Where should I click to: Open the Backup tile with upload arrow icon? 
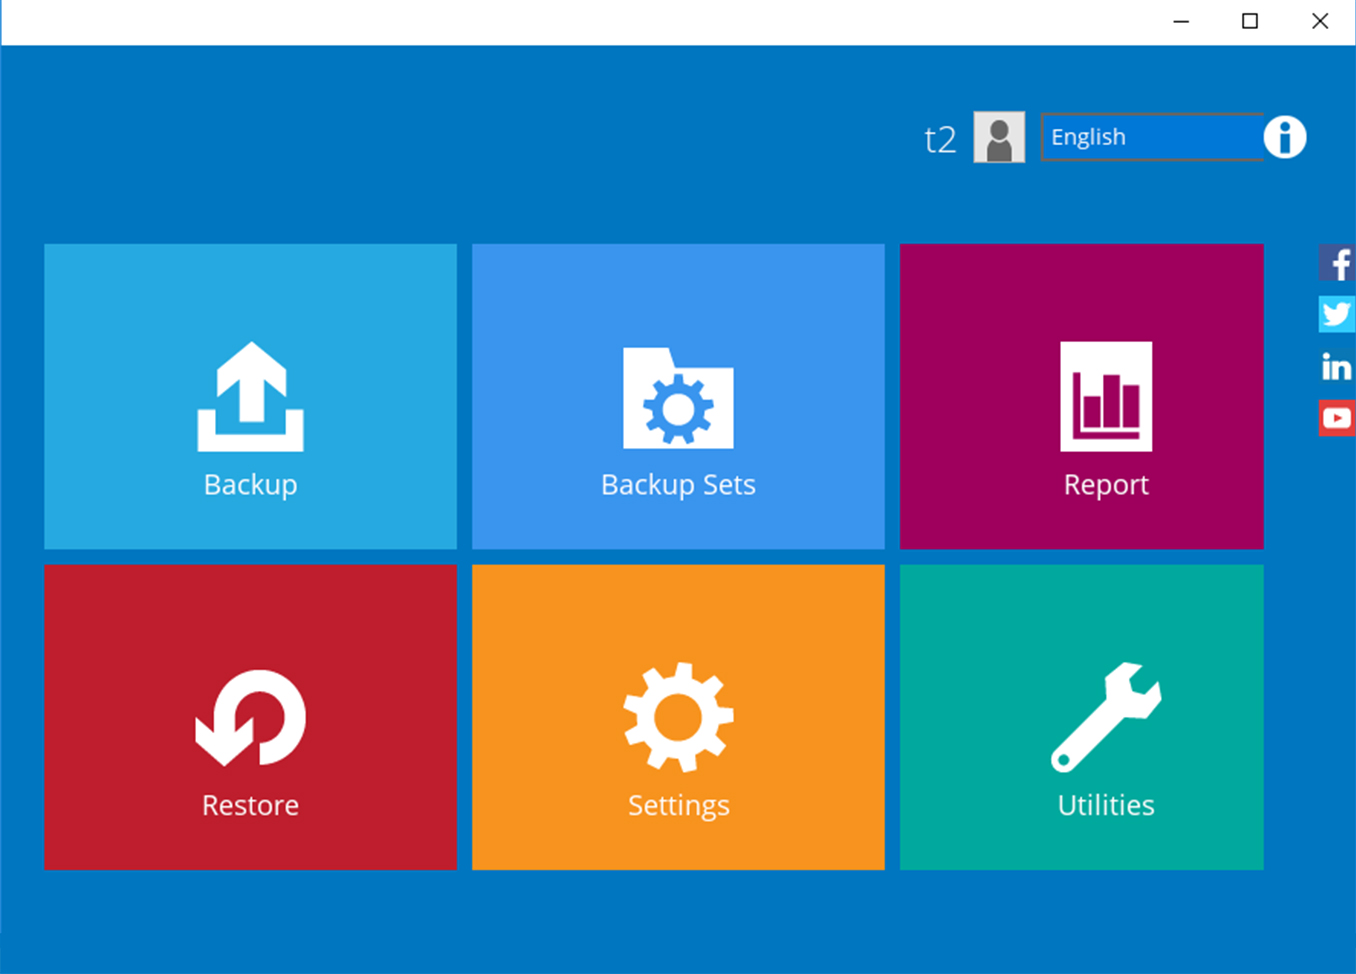tap(250, 396)
